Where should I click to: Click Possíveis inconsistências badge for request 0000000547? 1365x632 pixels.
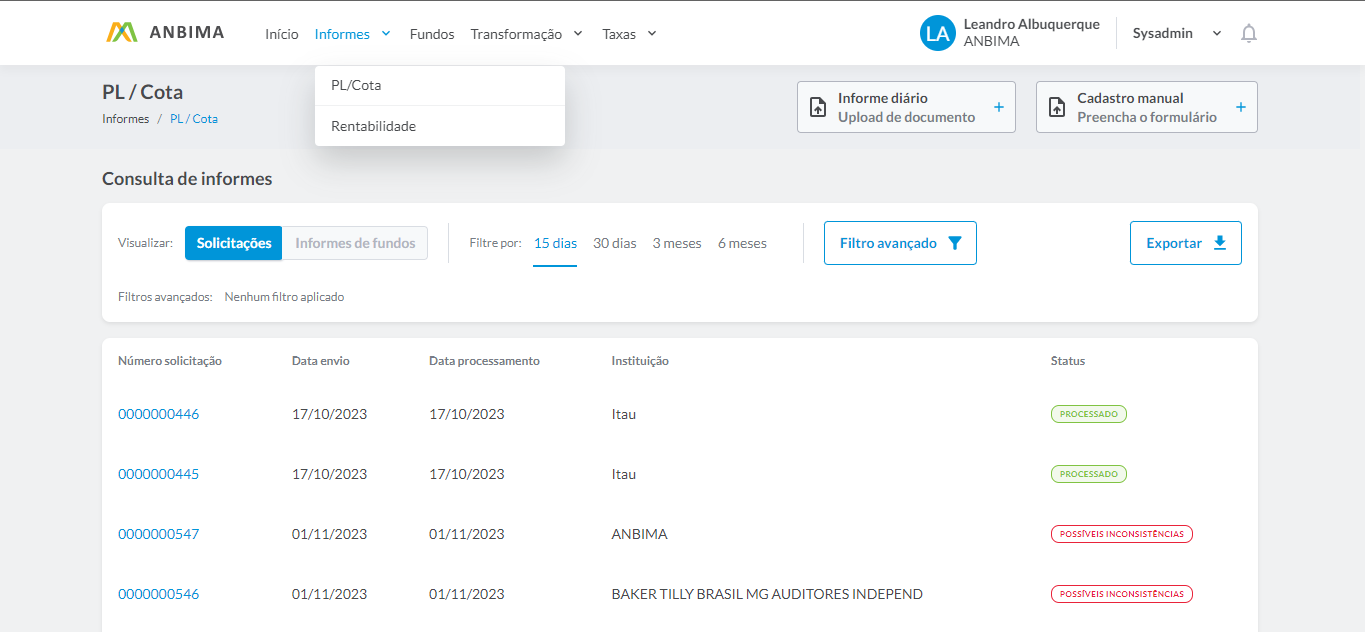tap(1121, 534)
